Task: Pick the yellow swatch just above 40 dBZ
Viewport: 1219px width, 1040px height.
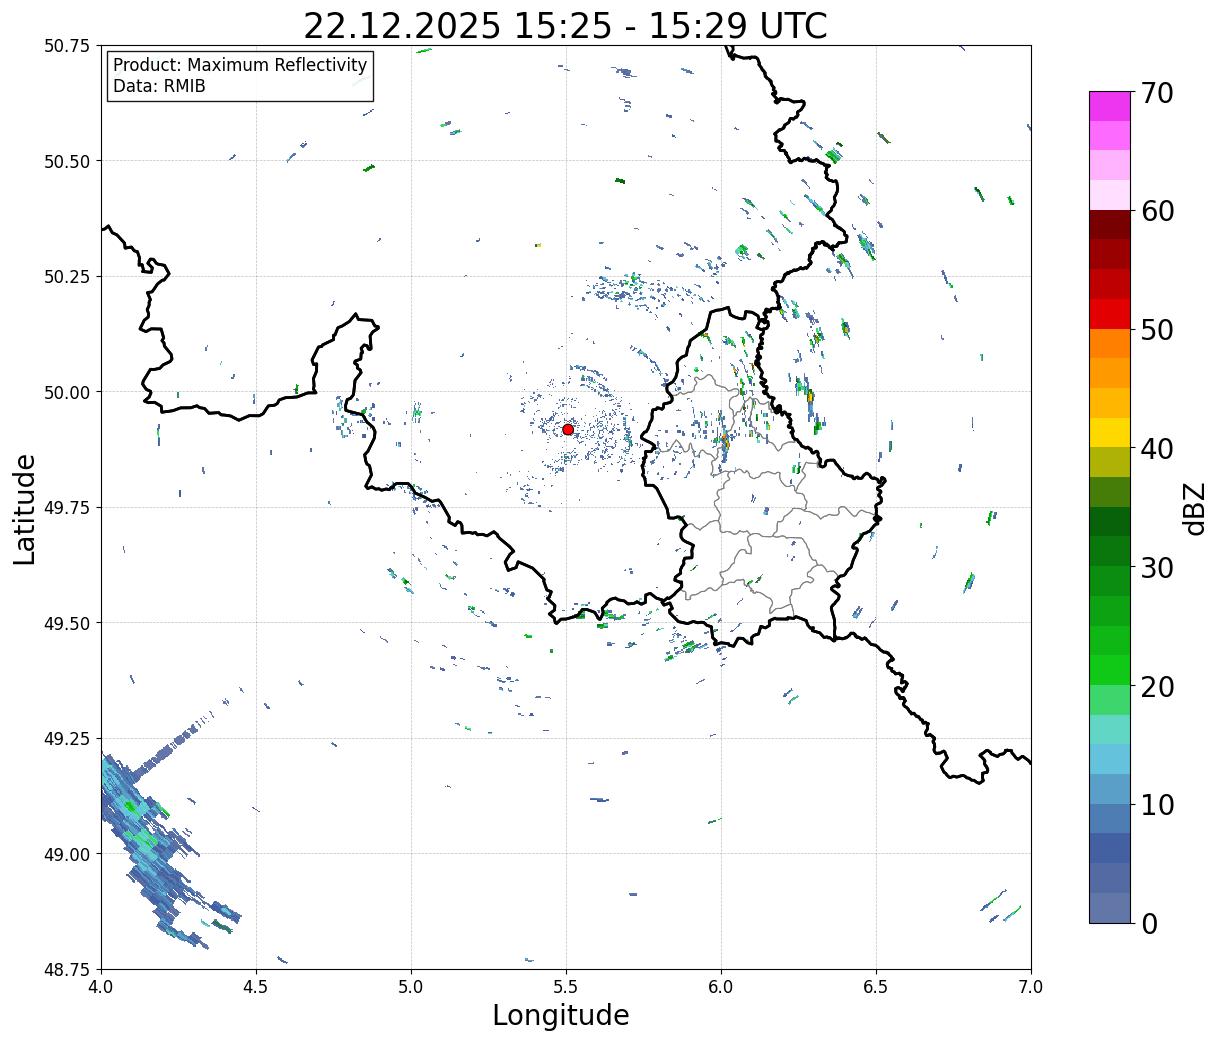Action: pos(1110,433)
